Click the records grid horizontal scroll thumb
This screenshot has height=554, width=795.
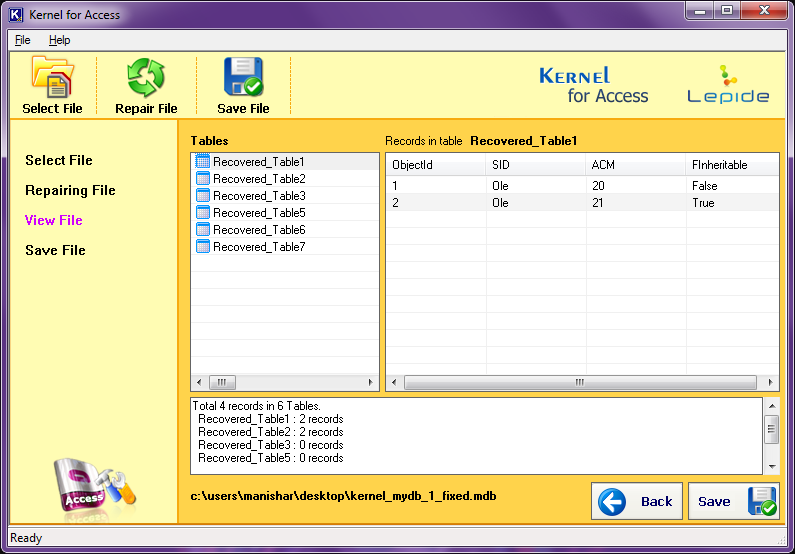pos(580,382)
